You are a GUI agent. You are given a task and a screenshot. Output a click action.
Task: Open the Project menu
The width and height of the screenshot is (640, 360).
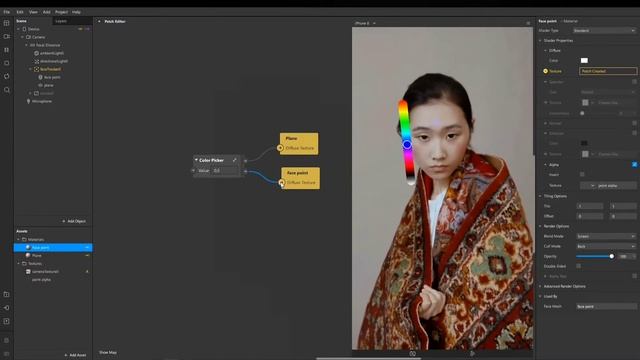coord(61,12)
